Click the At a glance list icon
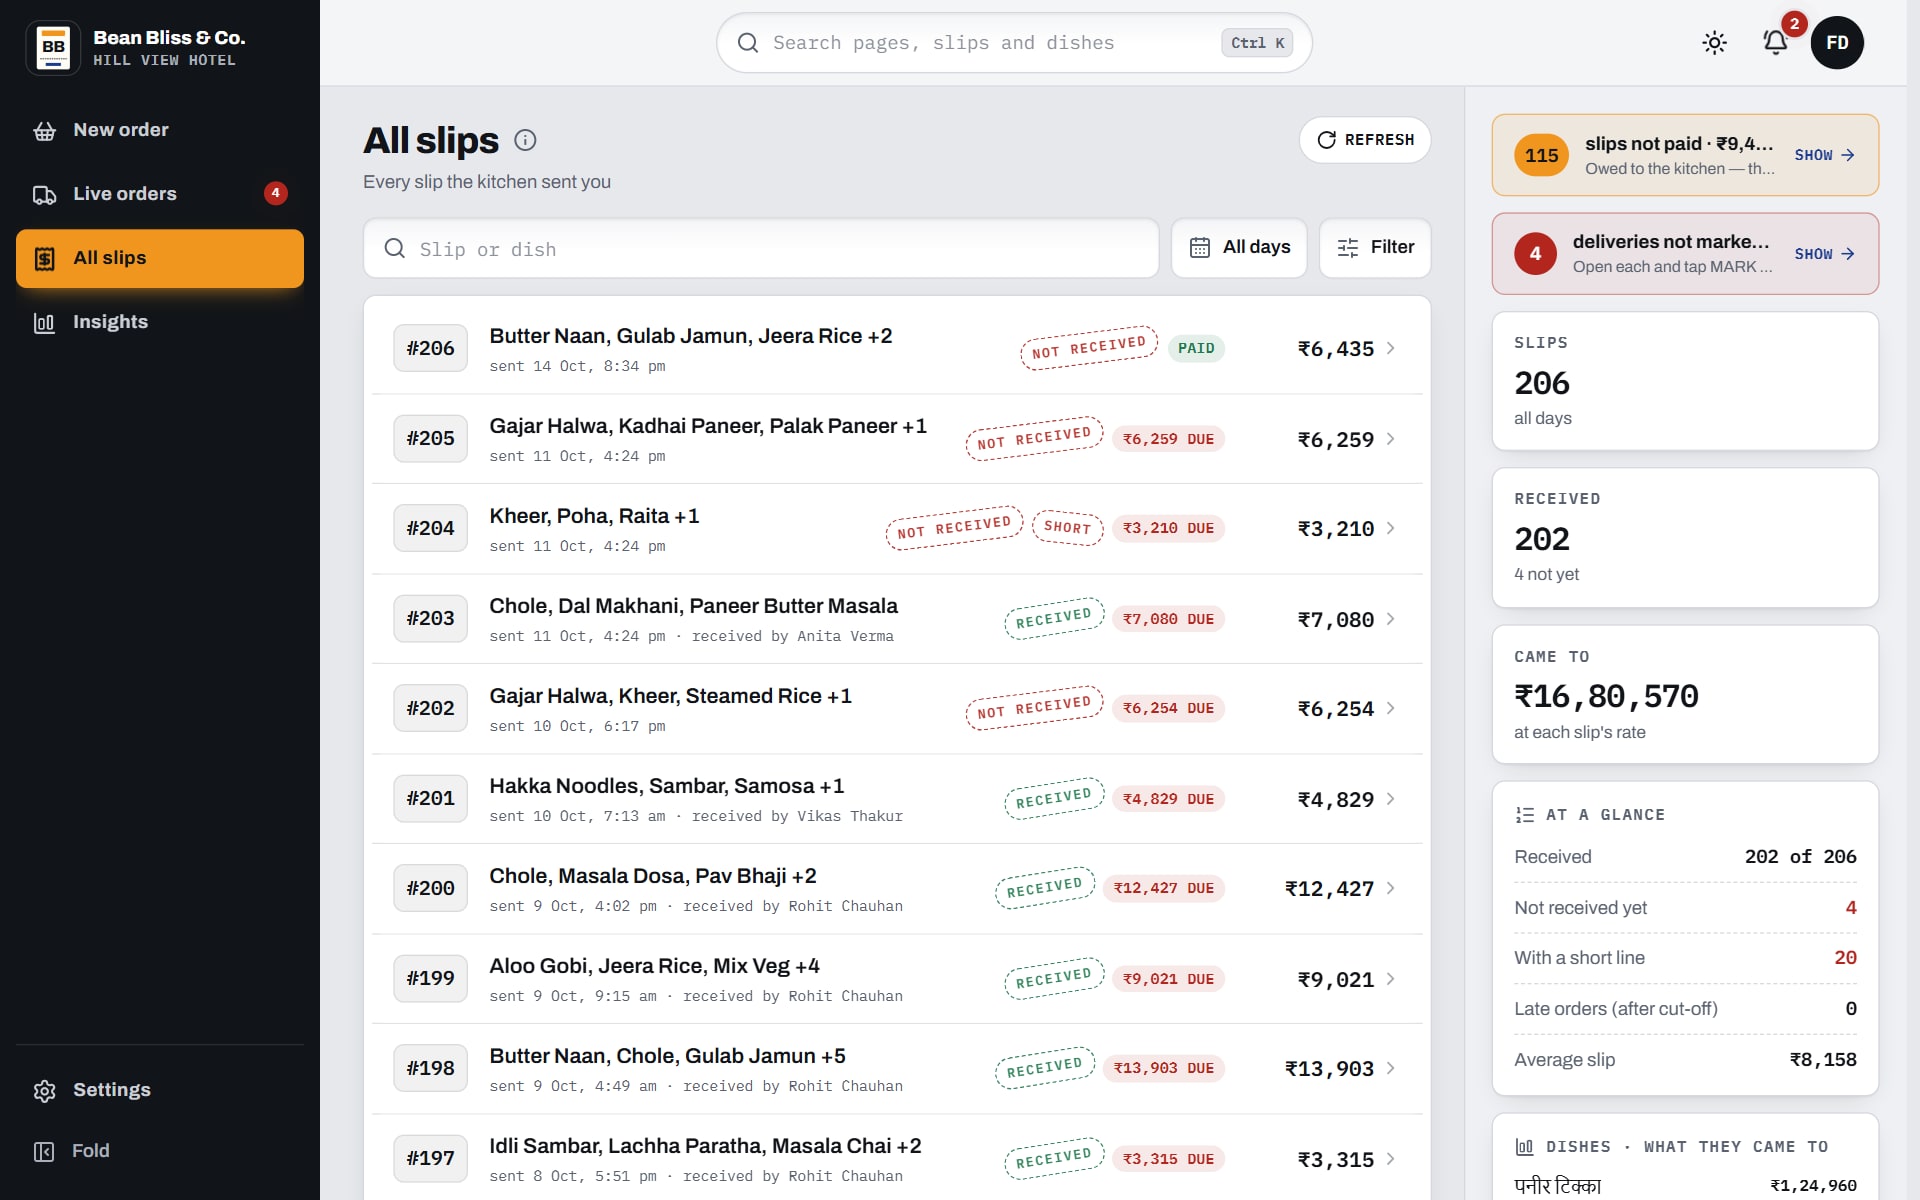This screenshot has height=1200, width=1920. coord(1525,815)
